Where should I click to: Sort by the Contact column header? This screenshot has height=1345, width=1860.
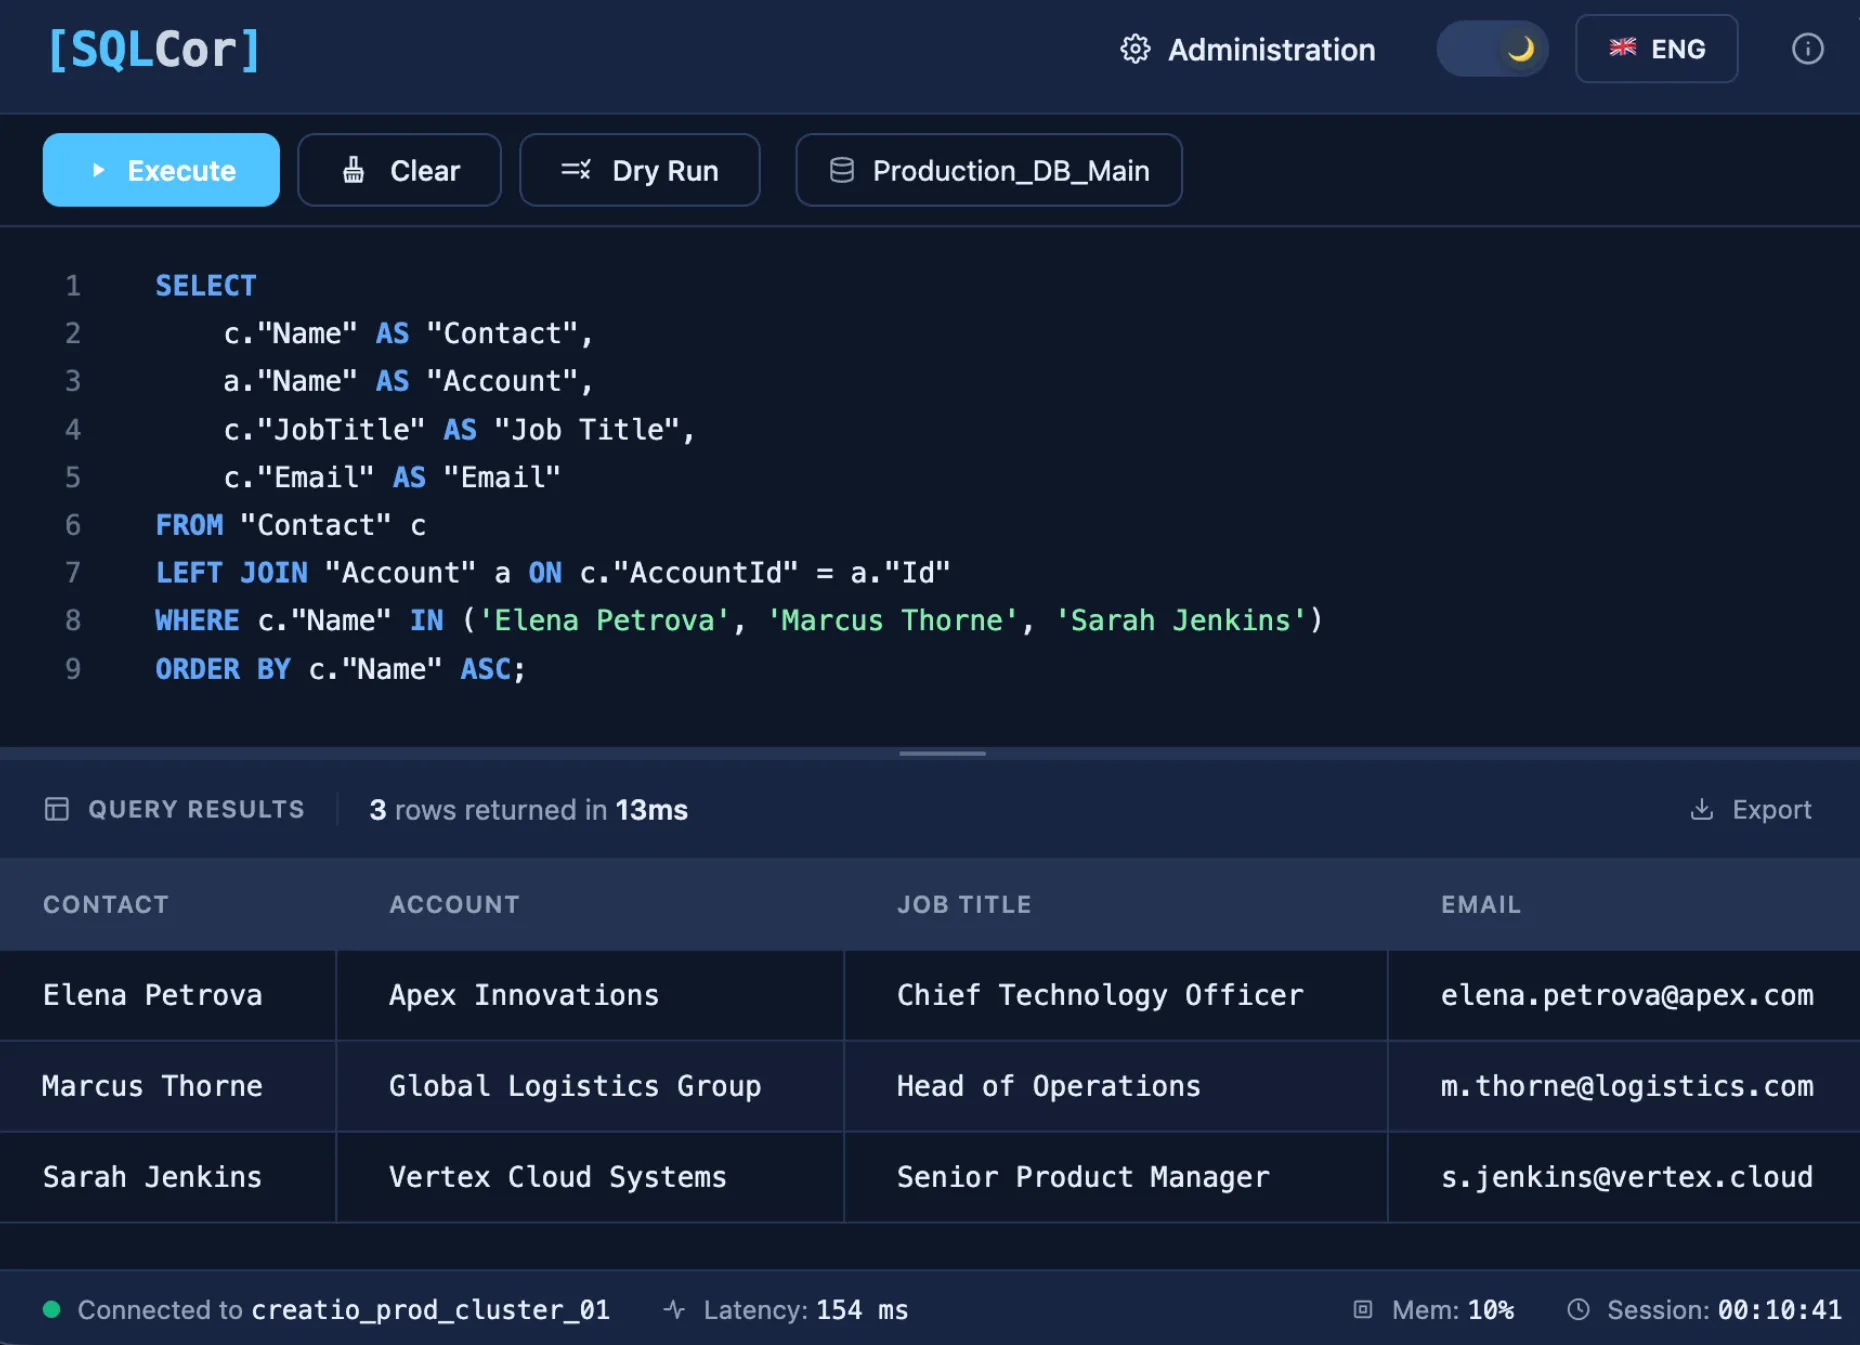(106, 904)
